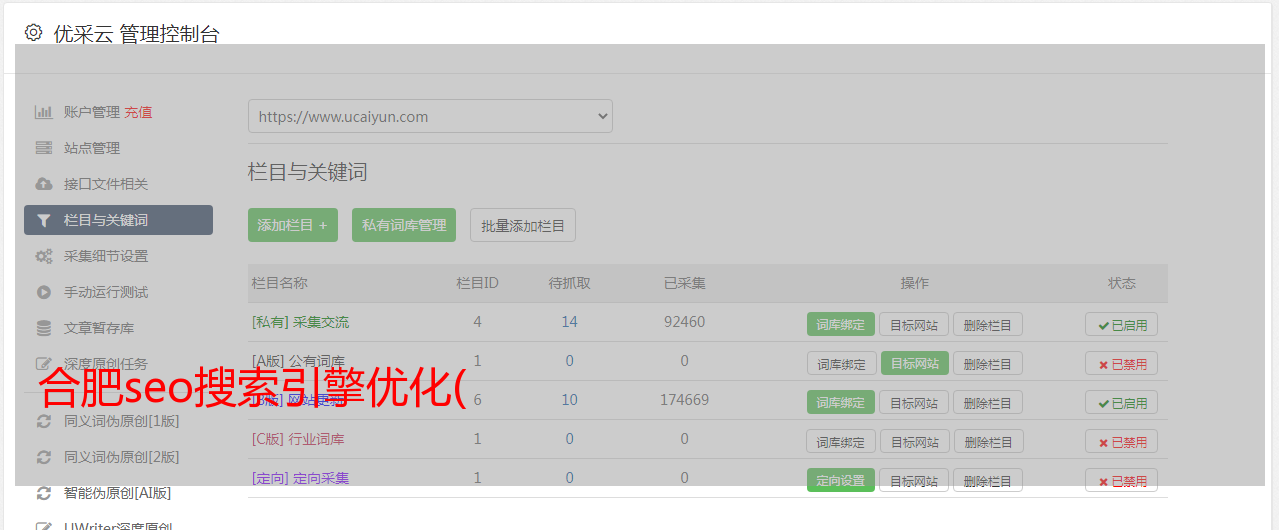Screen dimensions: 1279x530
Task: Toggle 已禁用 status for 定向采集
Action: click(1122, 480)
